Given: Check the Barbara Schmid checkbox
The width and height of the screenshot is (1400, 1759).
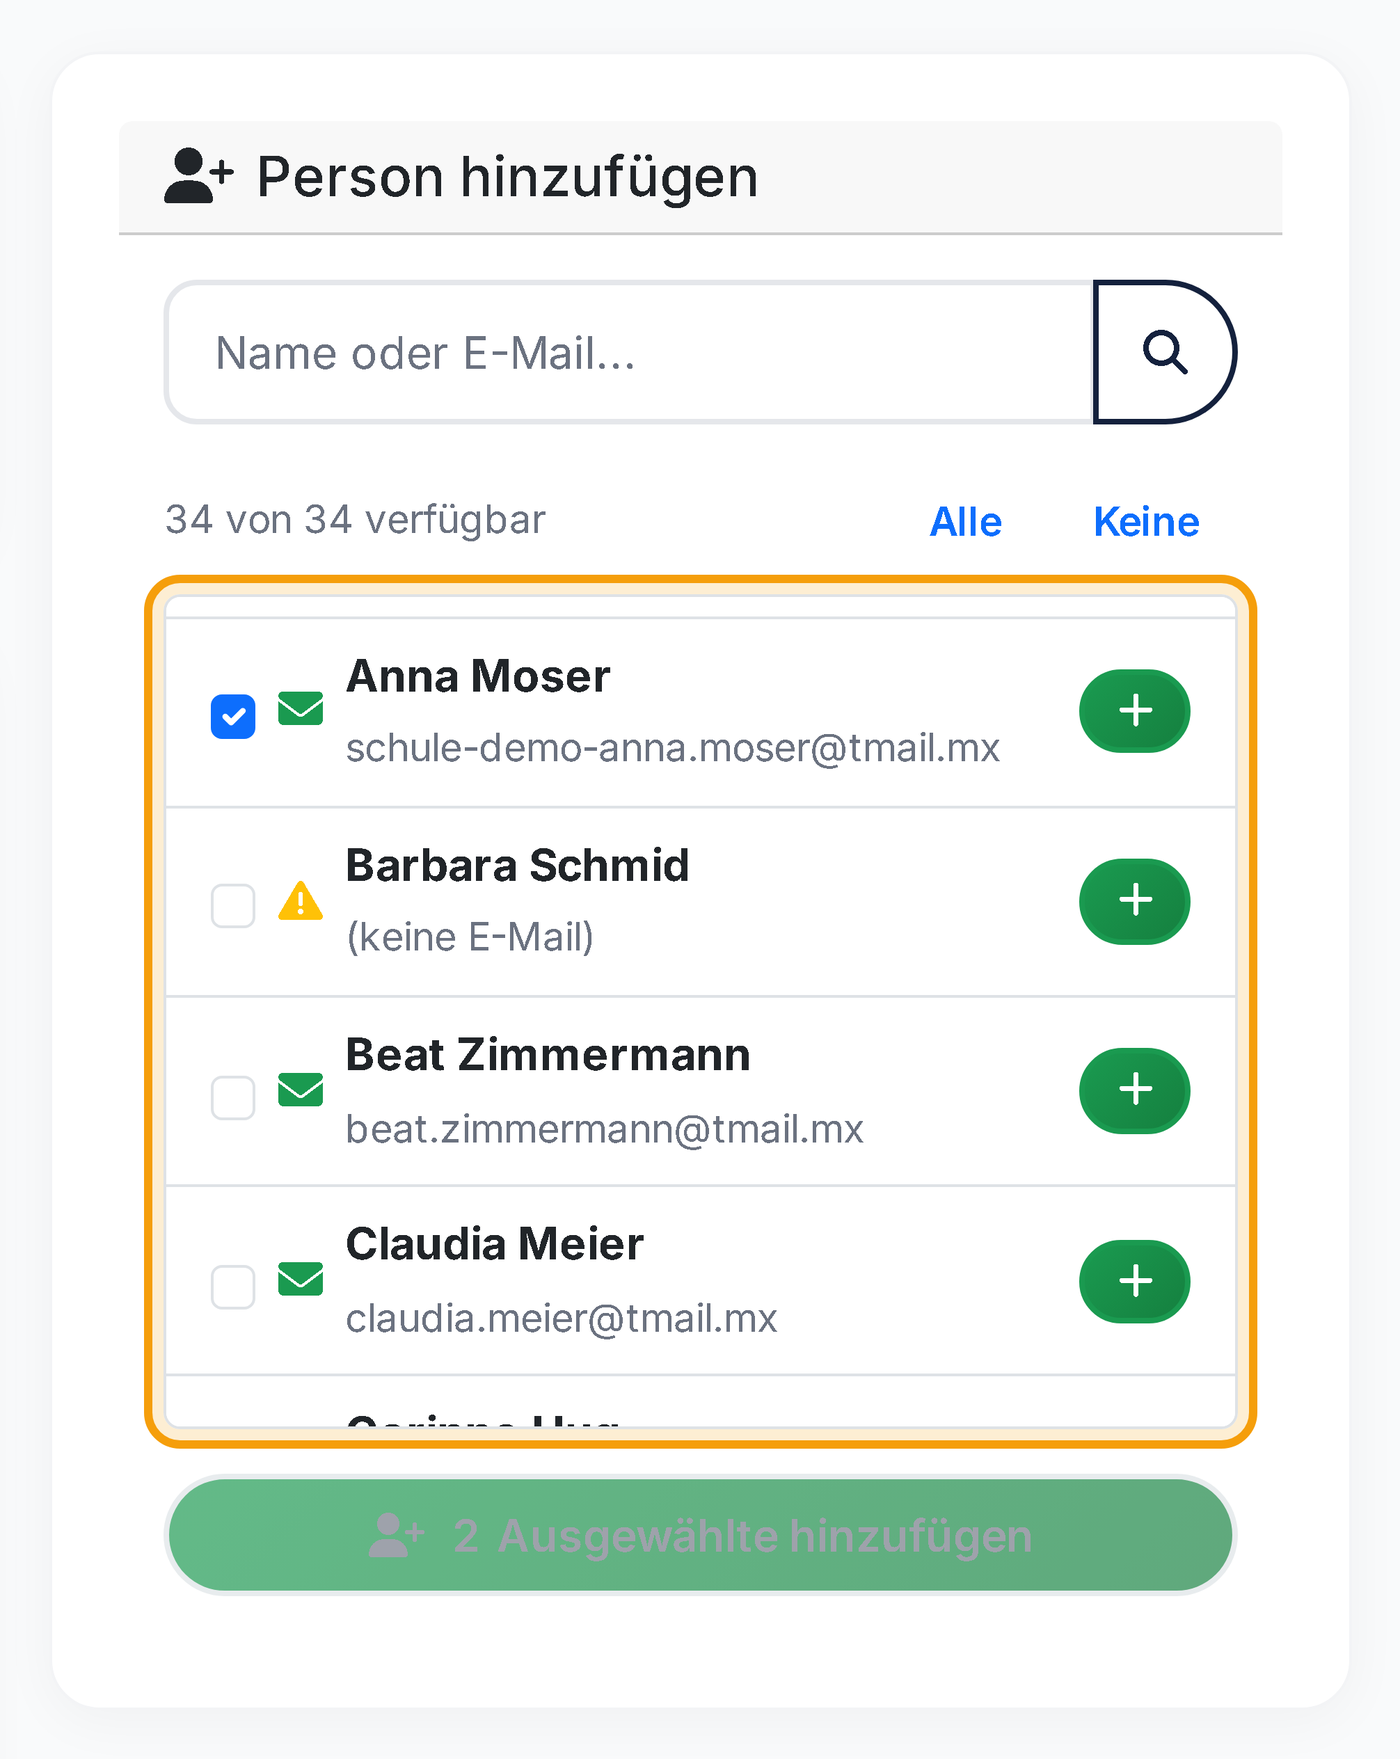Looking at the screenshot, I should 233,906.
